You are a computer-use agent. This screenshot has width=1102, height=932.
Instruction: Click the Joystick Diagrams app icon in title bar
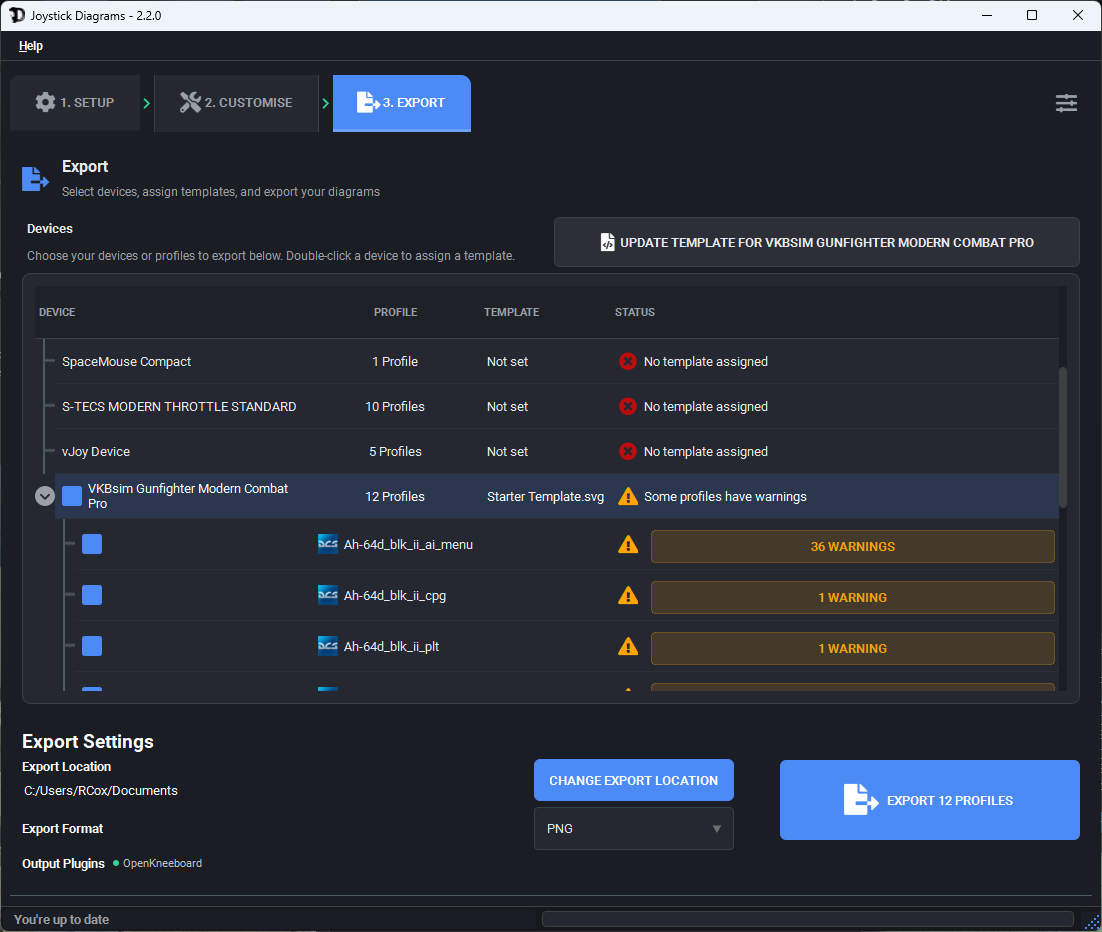coord(17,15)
